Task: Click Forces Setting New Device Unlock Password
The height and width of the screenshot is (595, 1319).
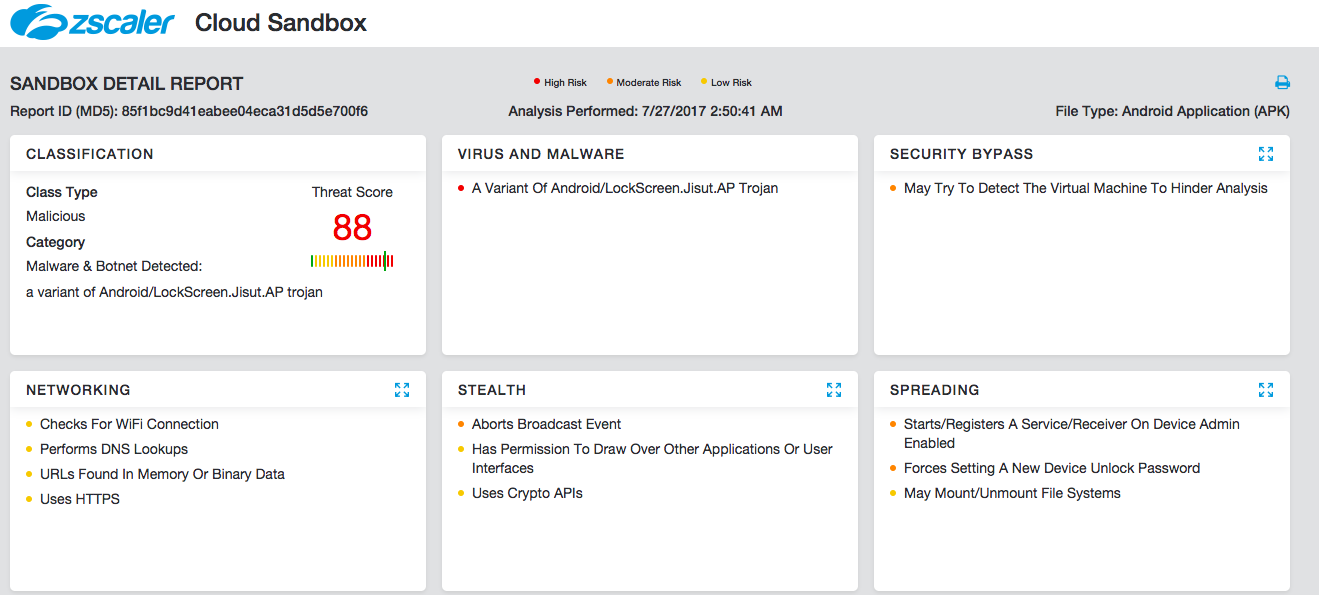Action: [1052, 468]
